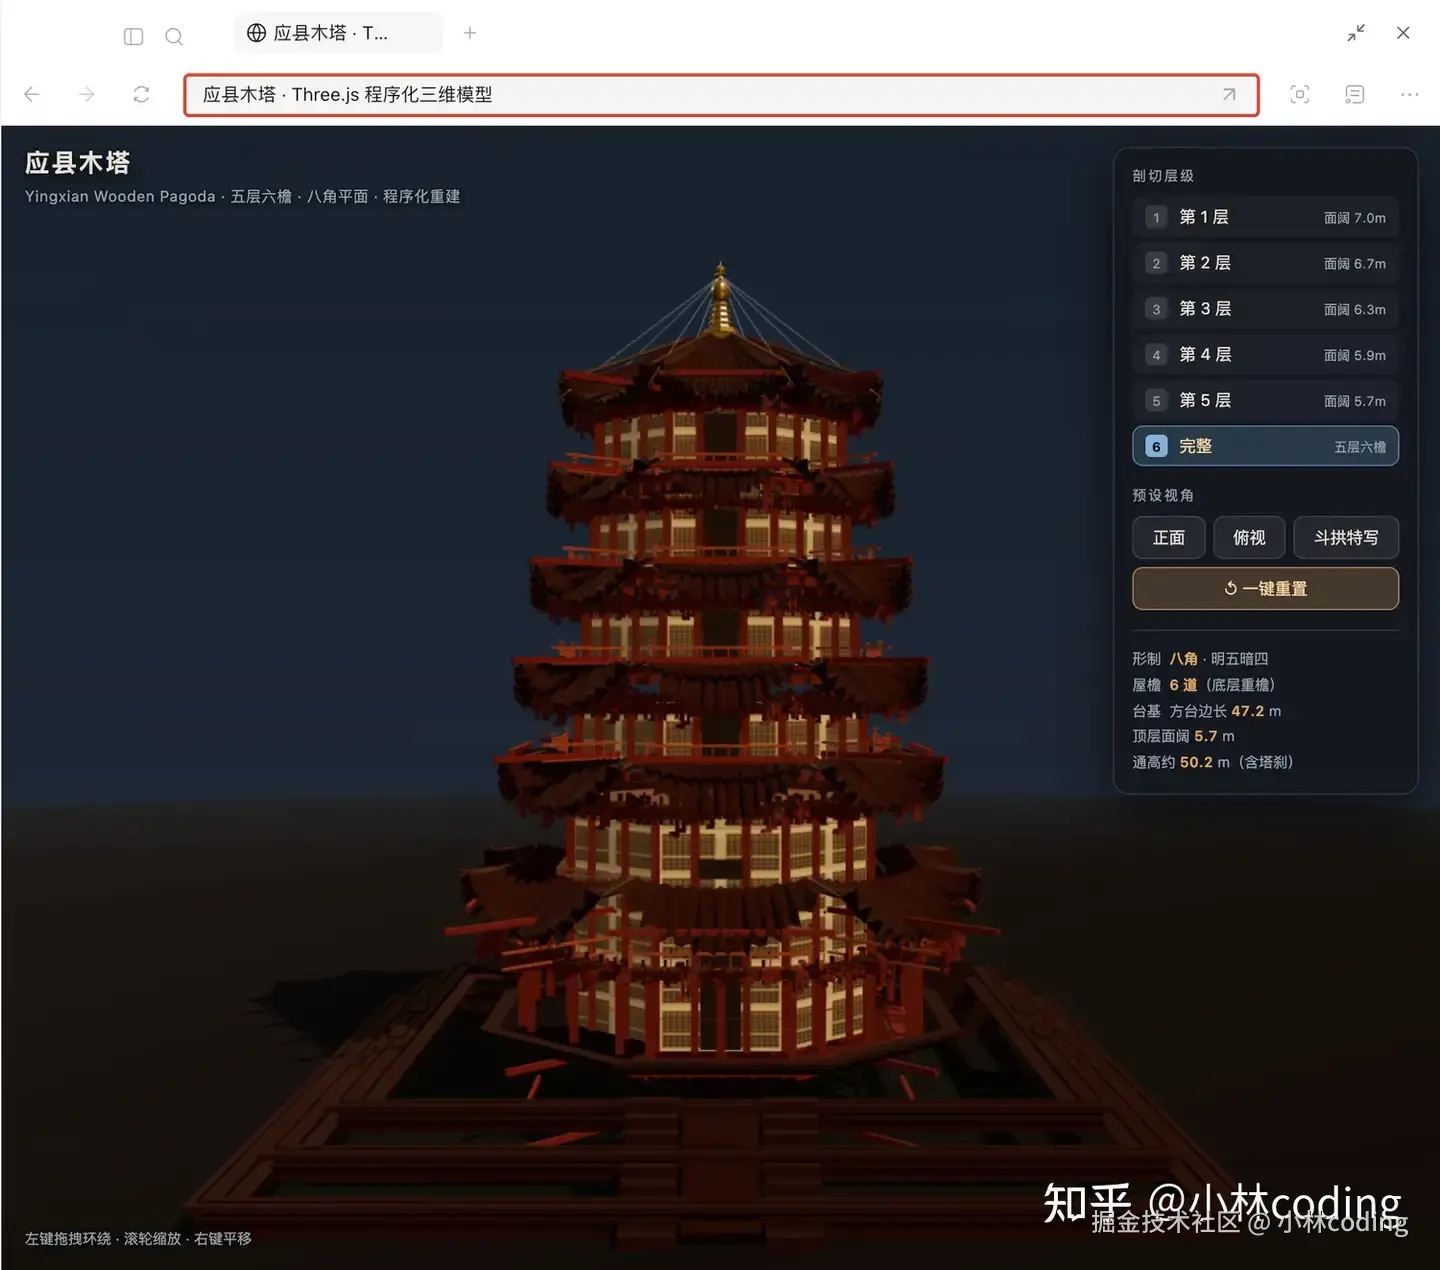This screenshot has width=1440, height=1270.
Task: Select the 完整 full pagoda option
Action: click(x=1265, y=446)
